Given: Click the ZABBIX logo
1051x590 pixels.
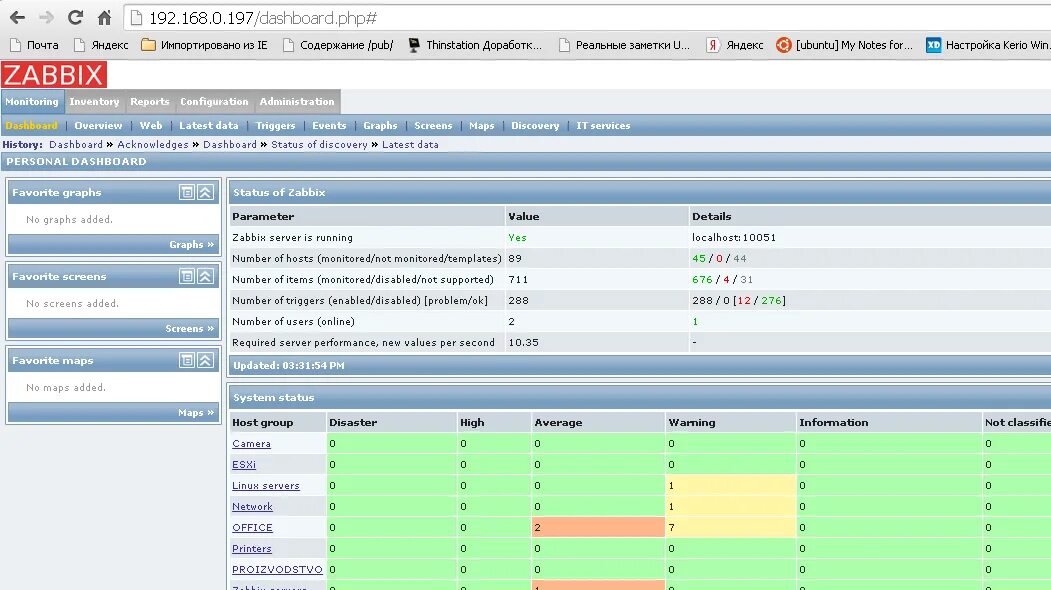Looking at the screenshot, I should click(x=55, y=74).
